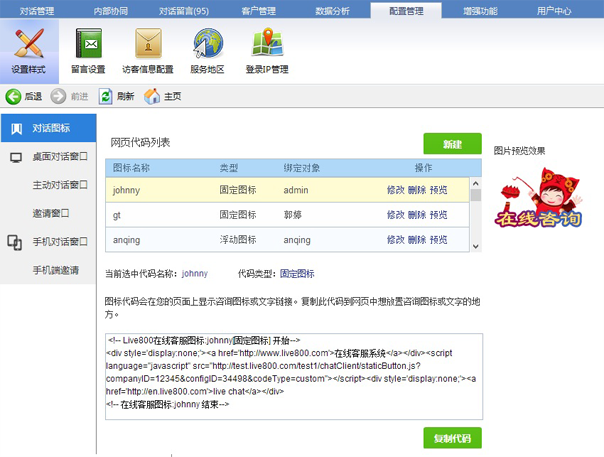
Task: Go back with the 后退 arrow
Action: 24,97
